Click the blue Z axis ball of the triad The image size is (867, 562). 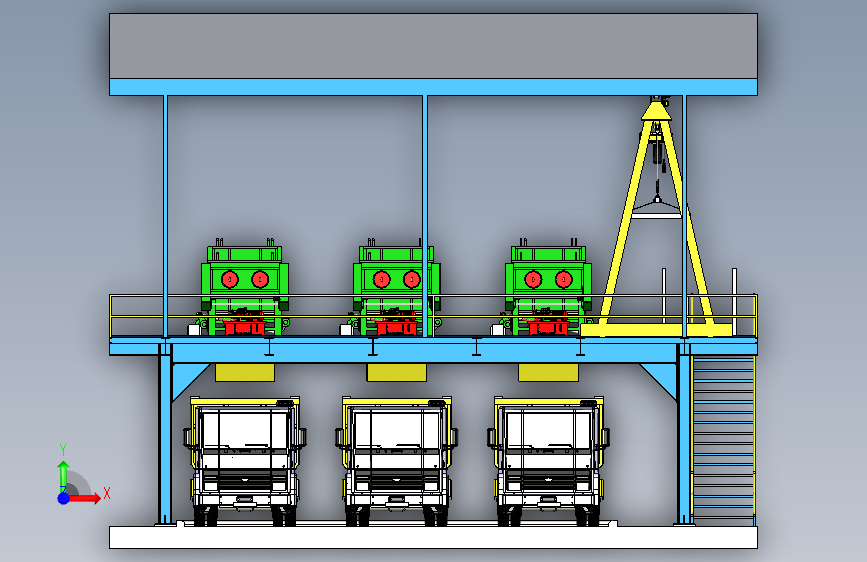(64, 498)
